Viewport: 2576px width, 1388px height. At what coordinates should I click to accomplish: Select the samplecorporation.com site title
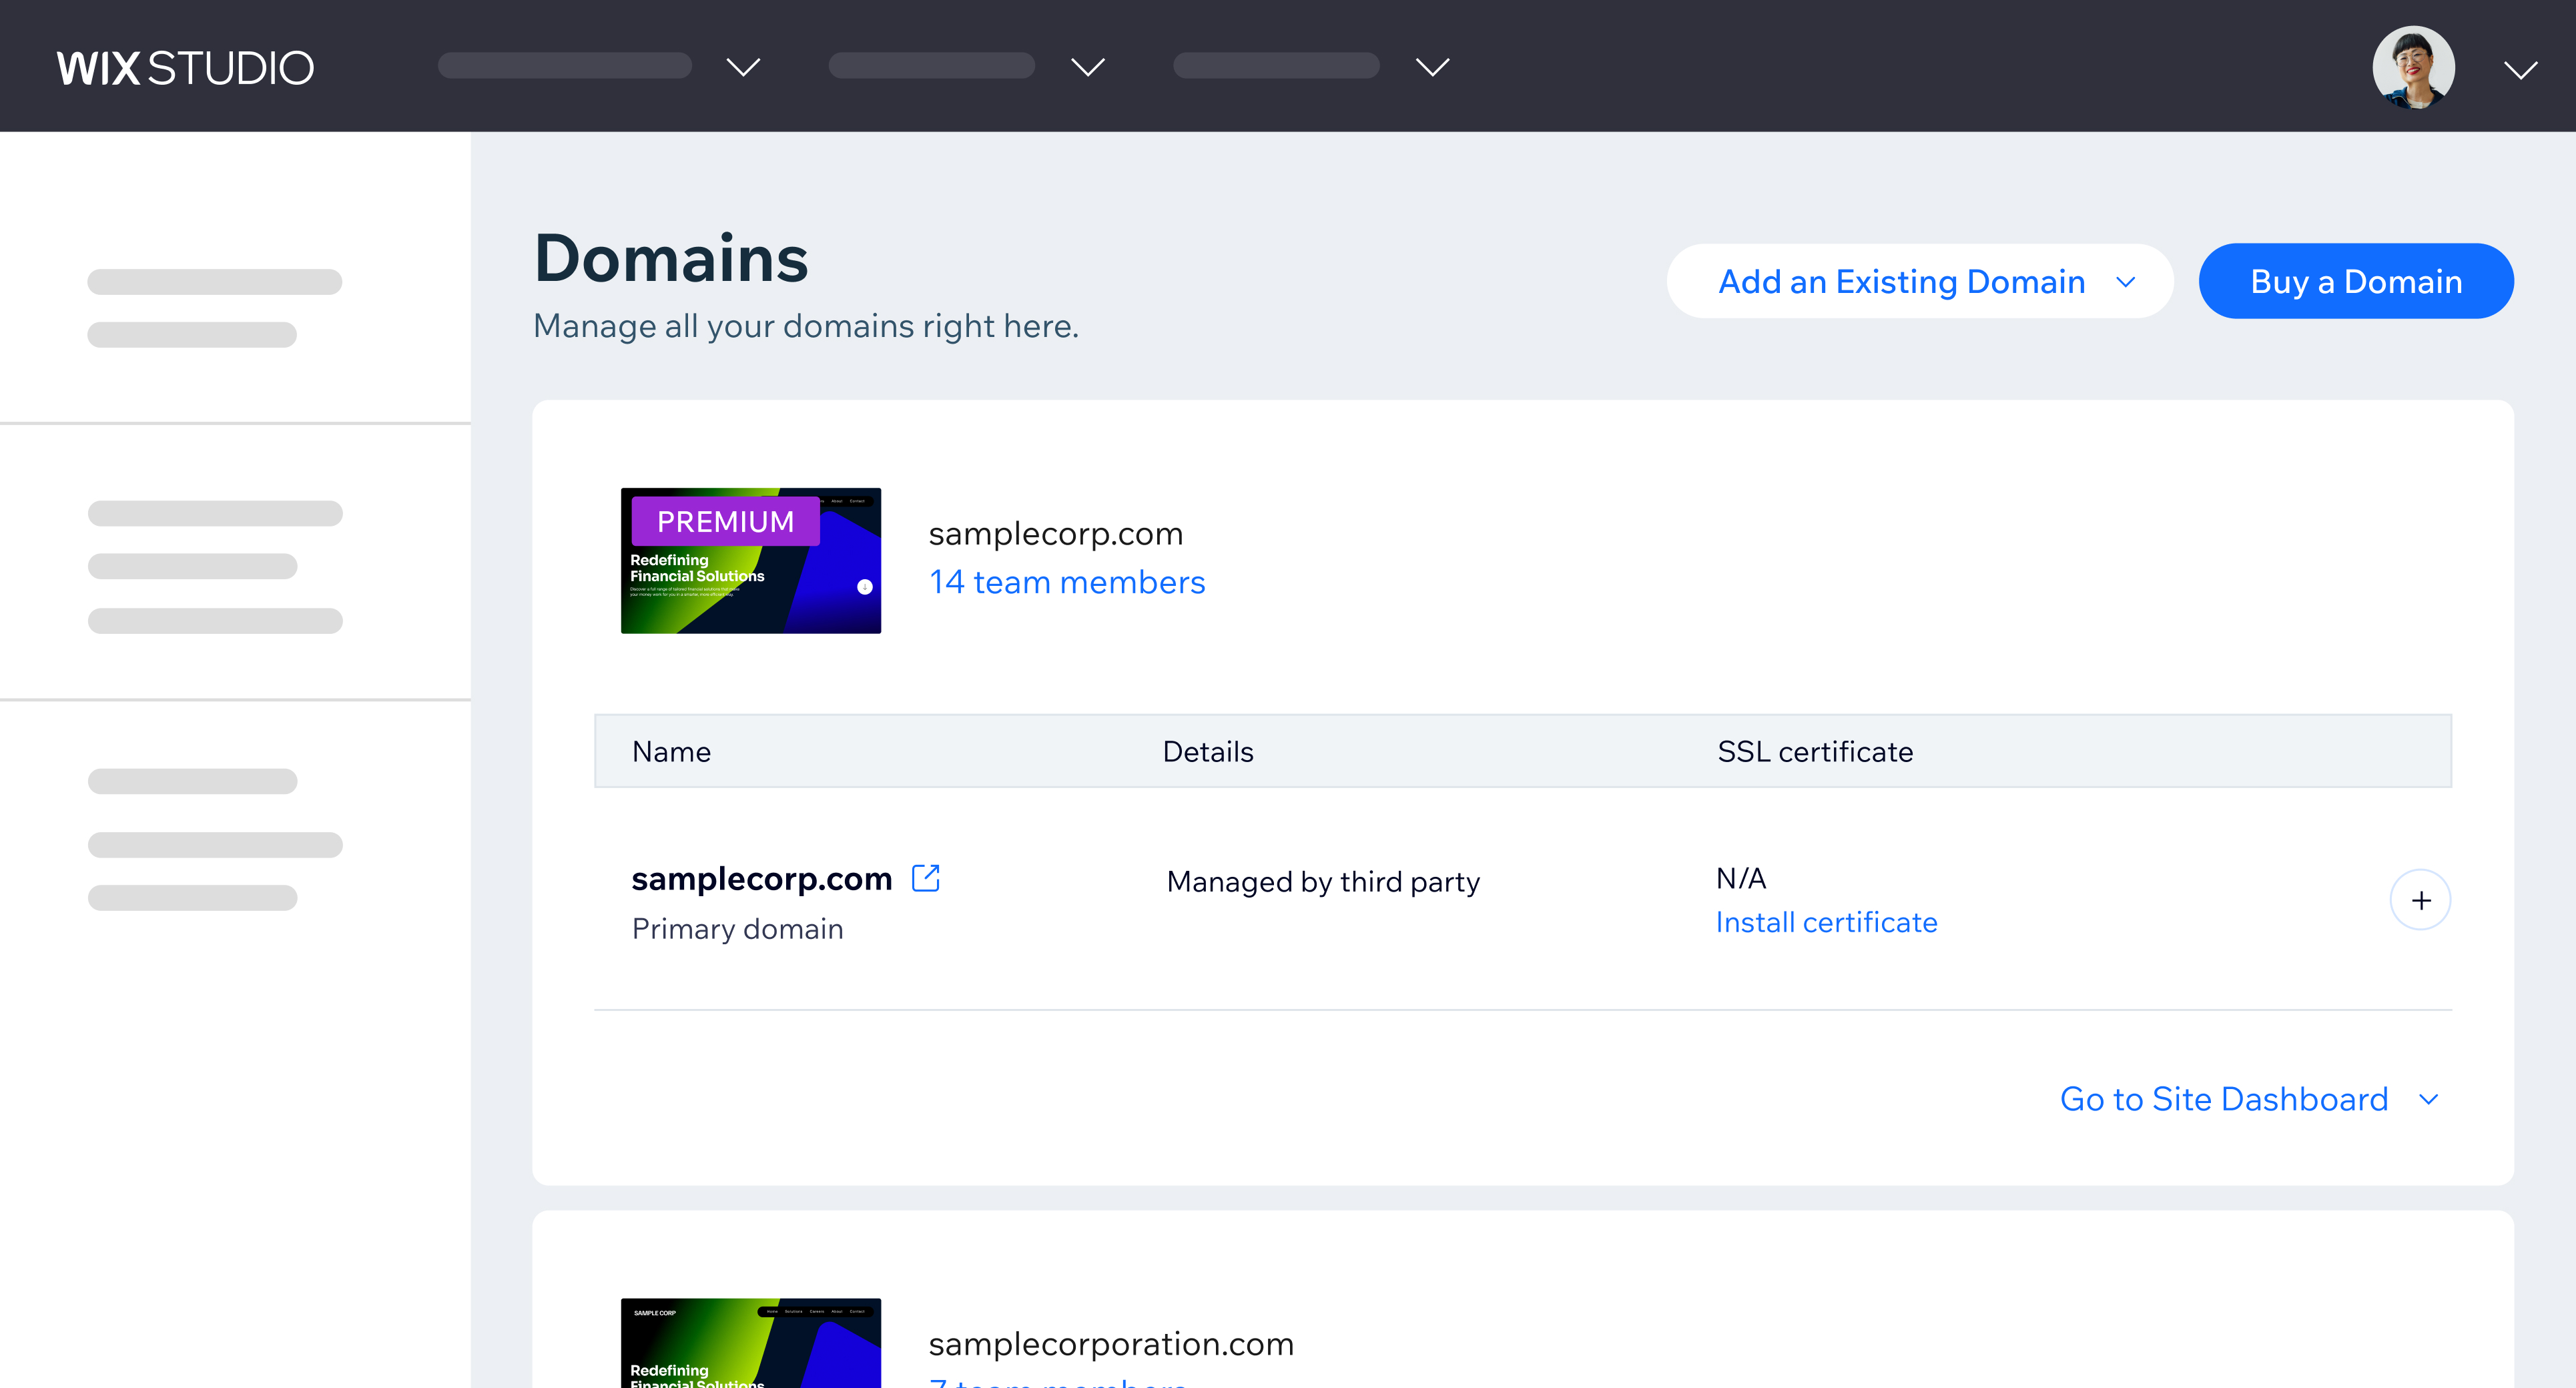coord(1111,1344)
